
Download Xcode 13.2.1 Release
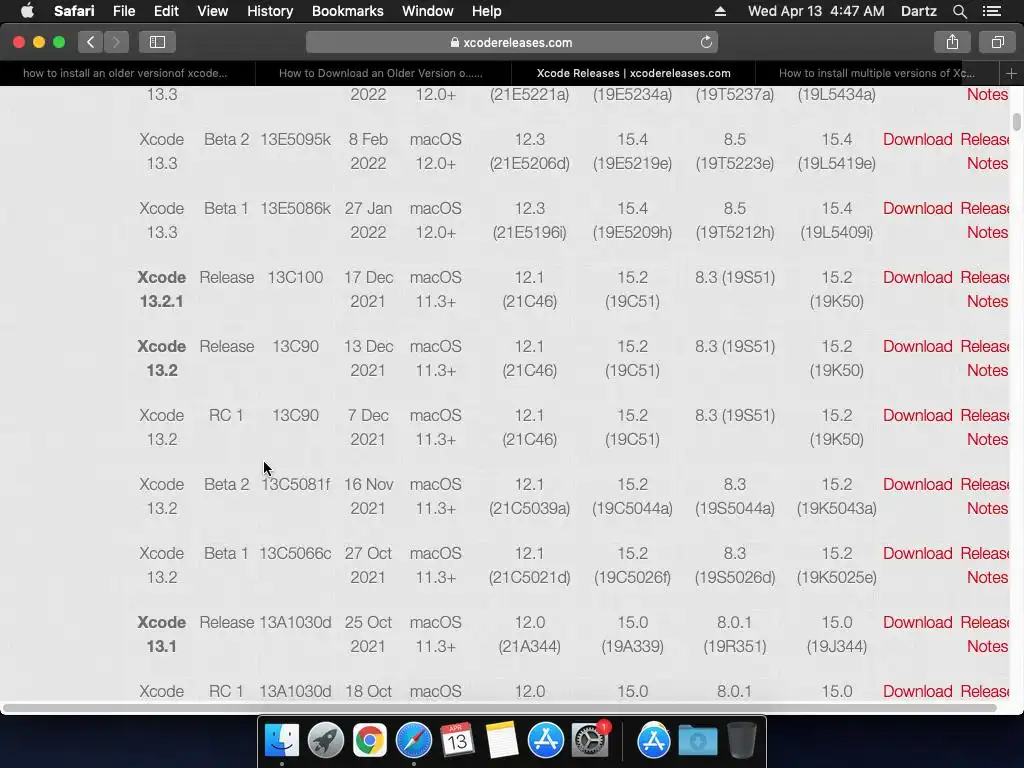pyautogui.click(x=918, y=278)
